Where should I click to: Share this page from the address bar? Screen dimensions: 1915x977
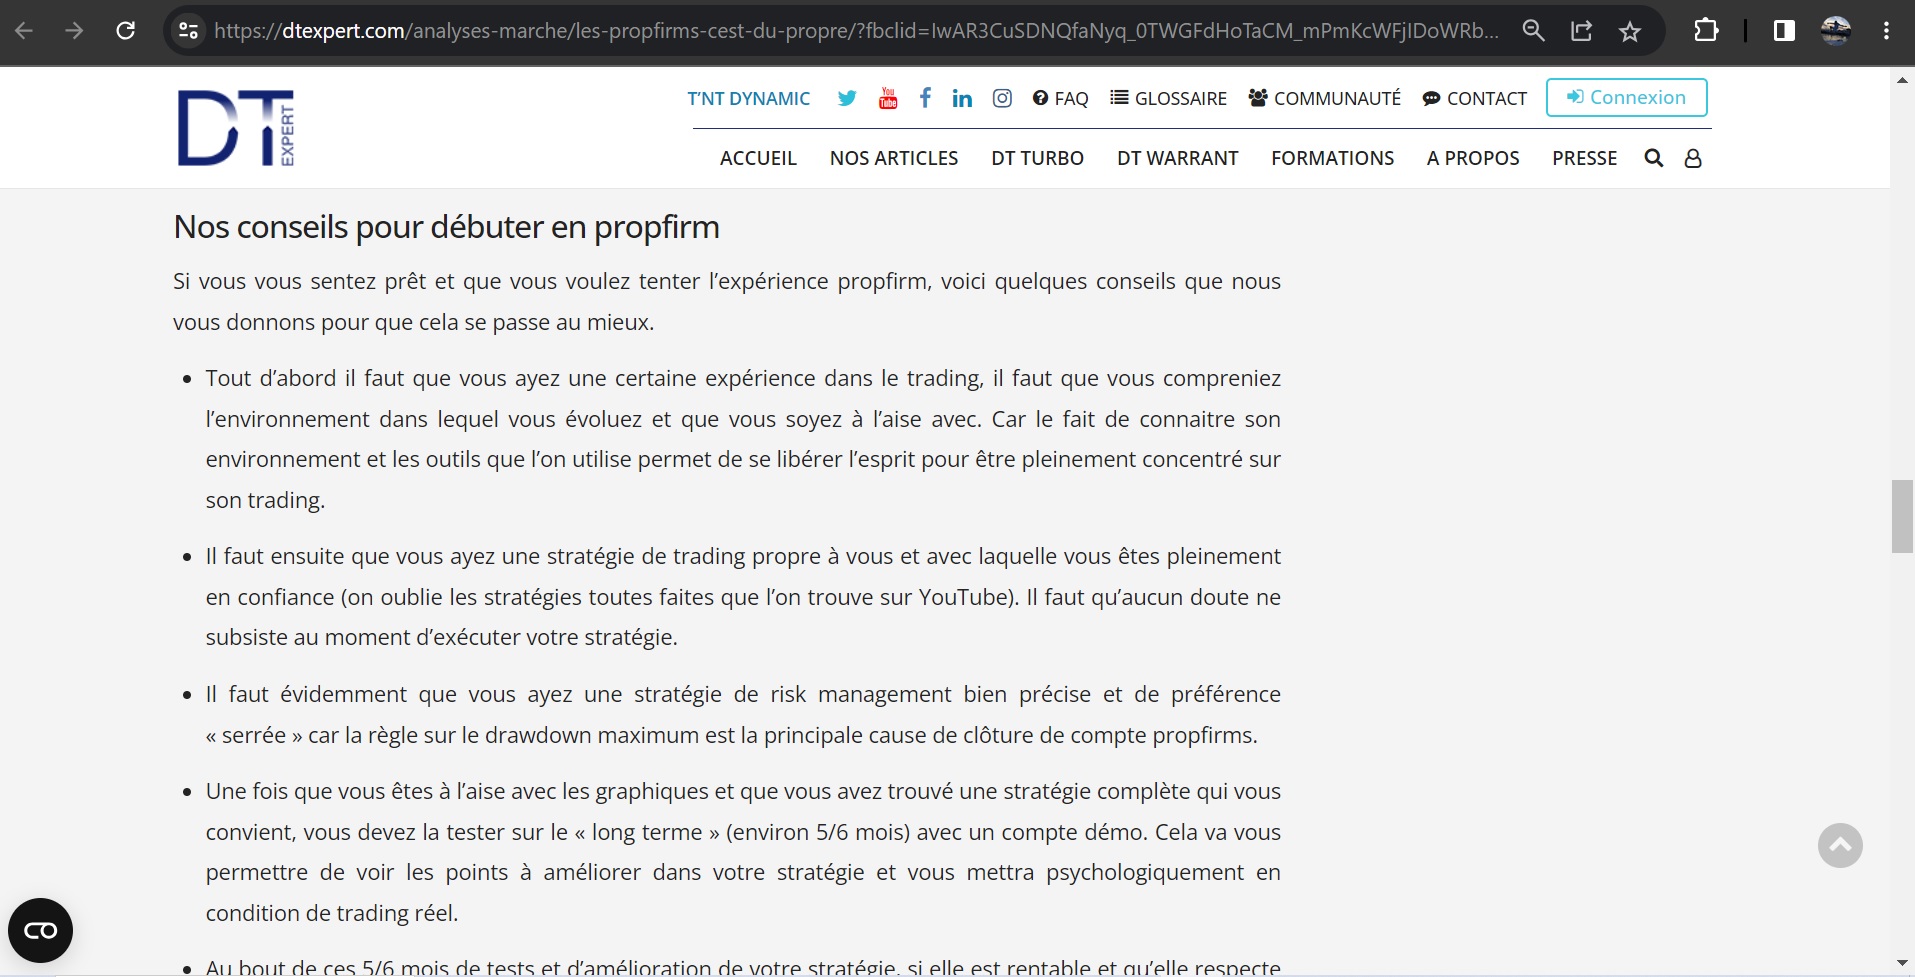tap(1582, 31)
